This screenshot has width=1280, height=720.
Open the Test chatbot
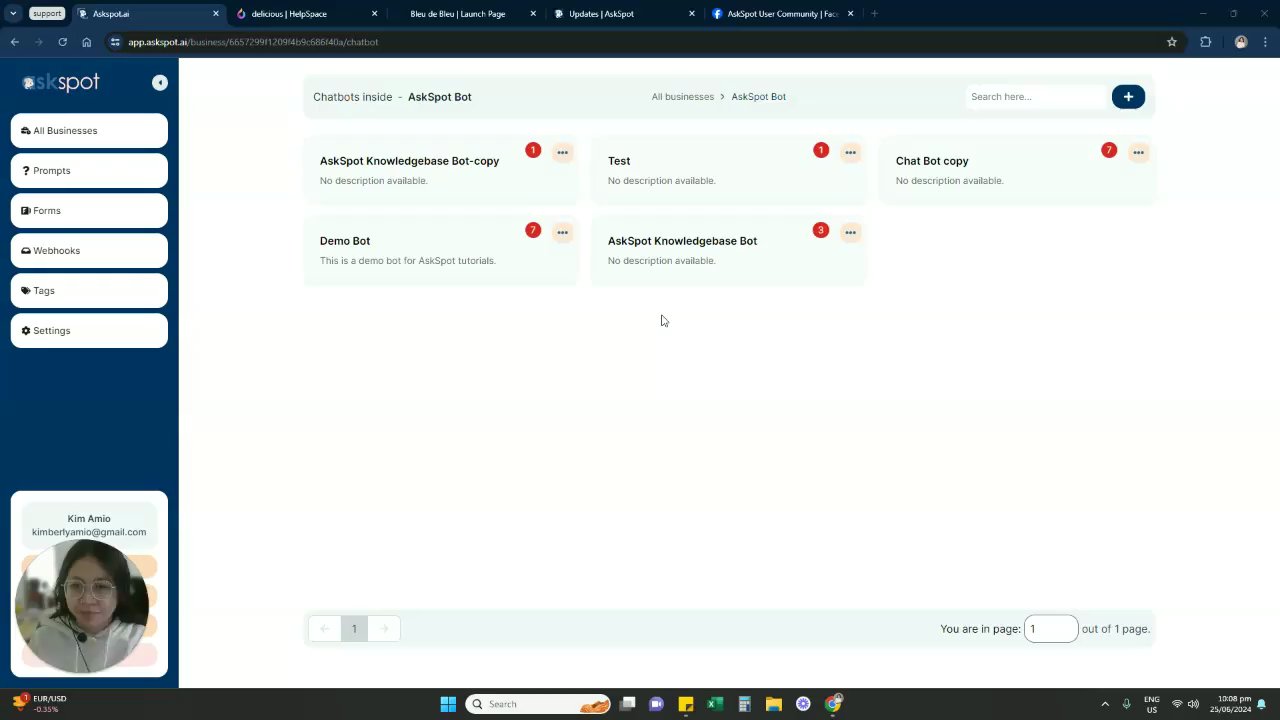coord(619,161)
